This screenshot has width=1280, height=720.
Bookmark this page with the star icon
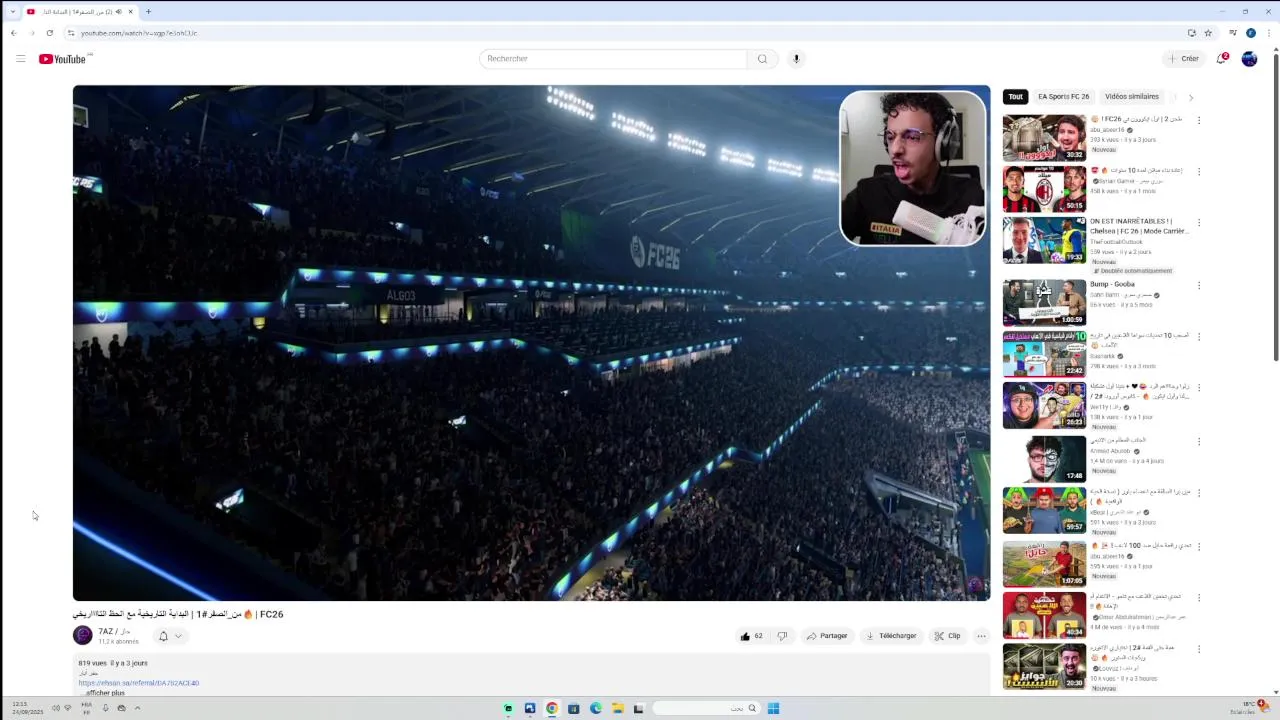click(x=1208, y=33)
